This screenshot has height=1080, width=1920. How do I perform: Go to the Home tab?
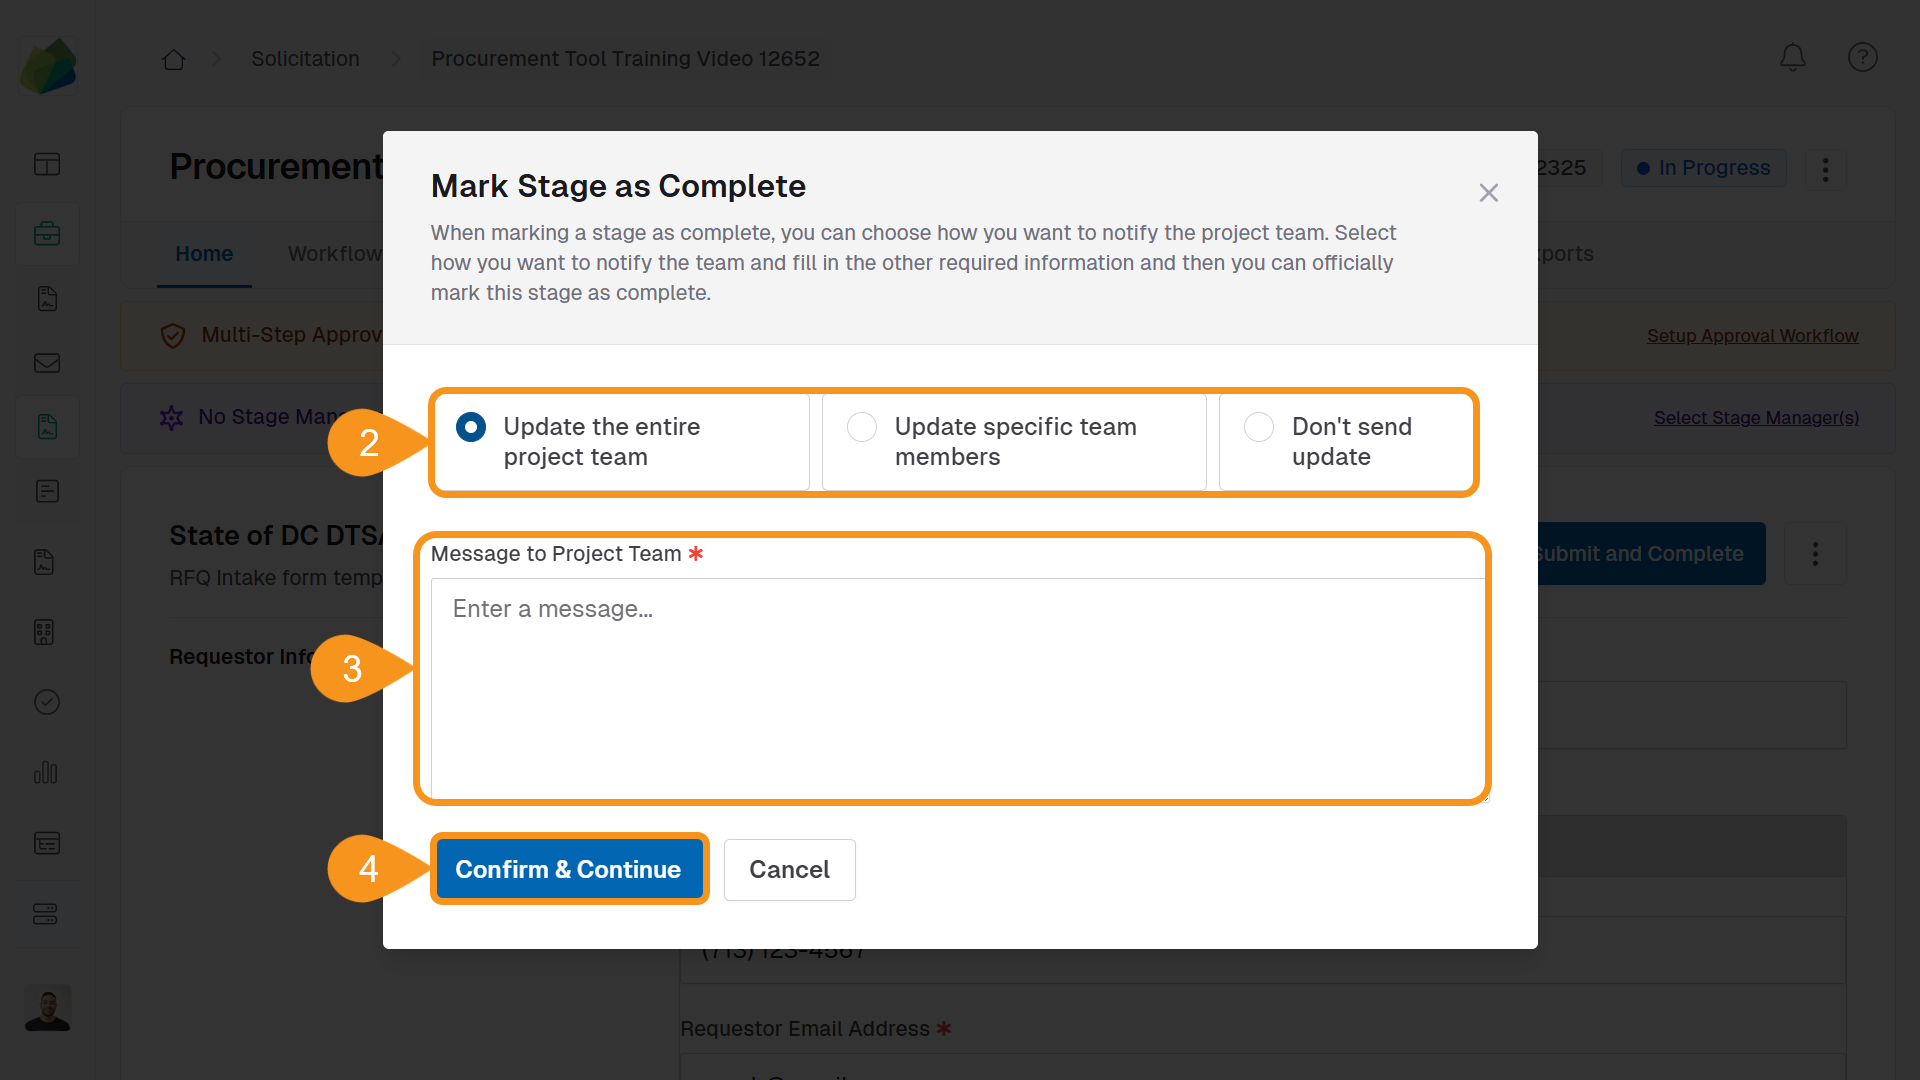coord(203,253)
